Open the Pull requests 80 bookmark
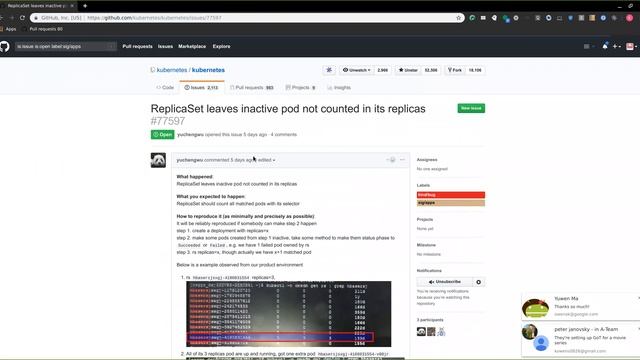Image resolution: width=640 pixels, height=360 pixels. [x=43, y=29]
